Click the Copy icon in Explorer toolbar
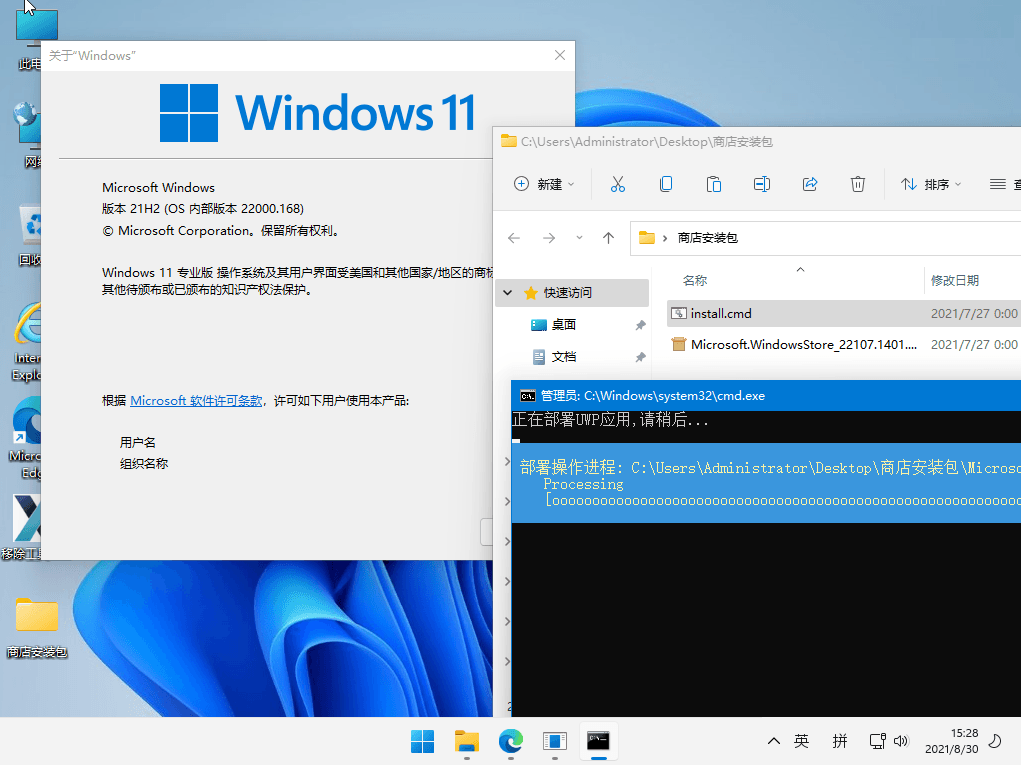 tap(665, 184)
